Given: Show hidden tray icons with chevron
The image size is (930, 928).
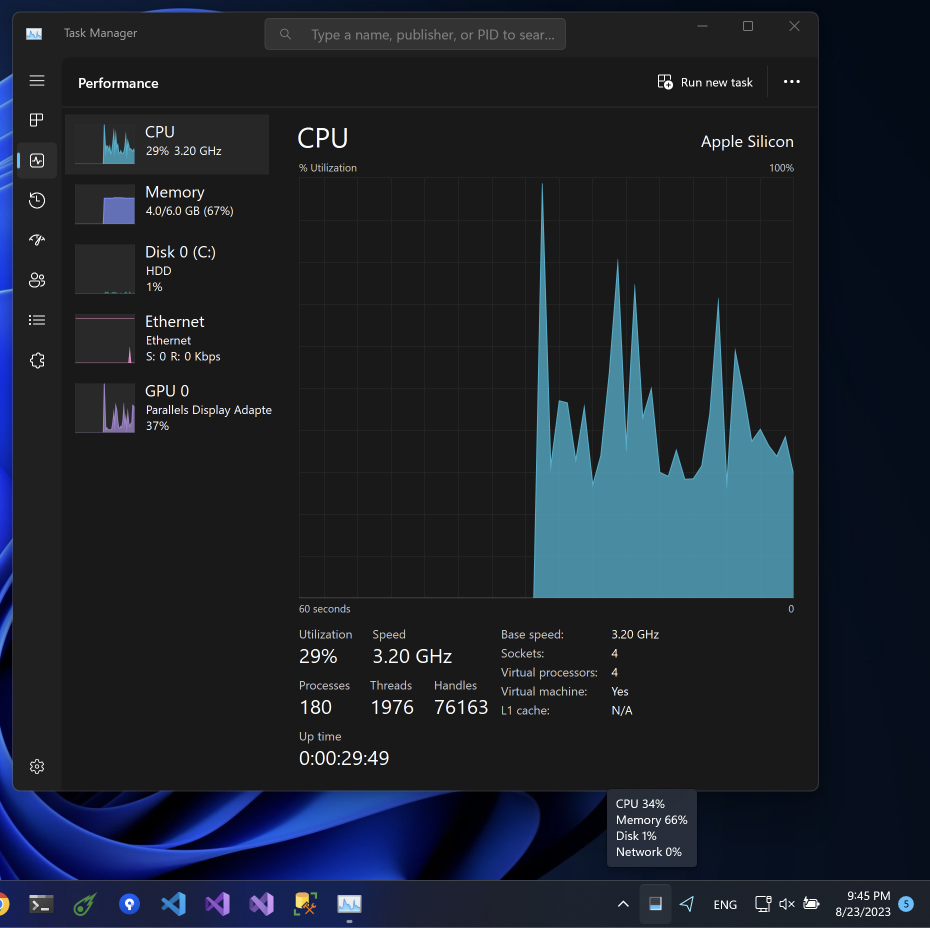Looking at the screenshot, I should [623, 903].
